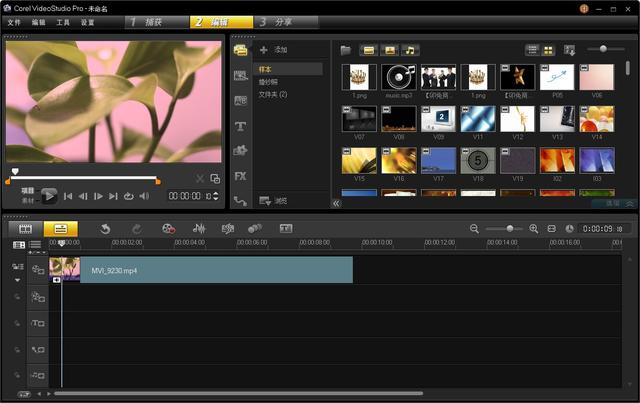Switch to Timeline view
Image resolution: width=640 pixels, height=403 pixels.
click(x=60, y=229)
